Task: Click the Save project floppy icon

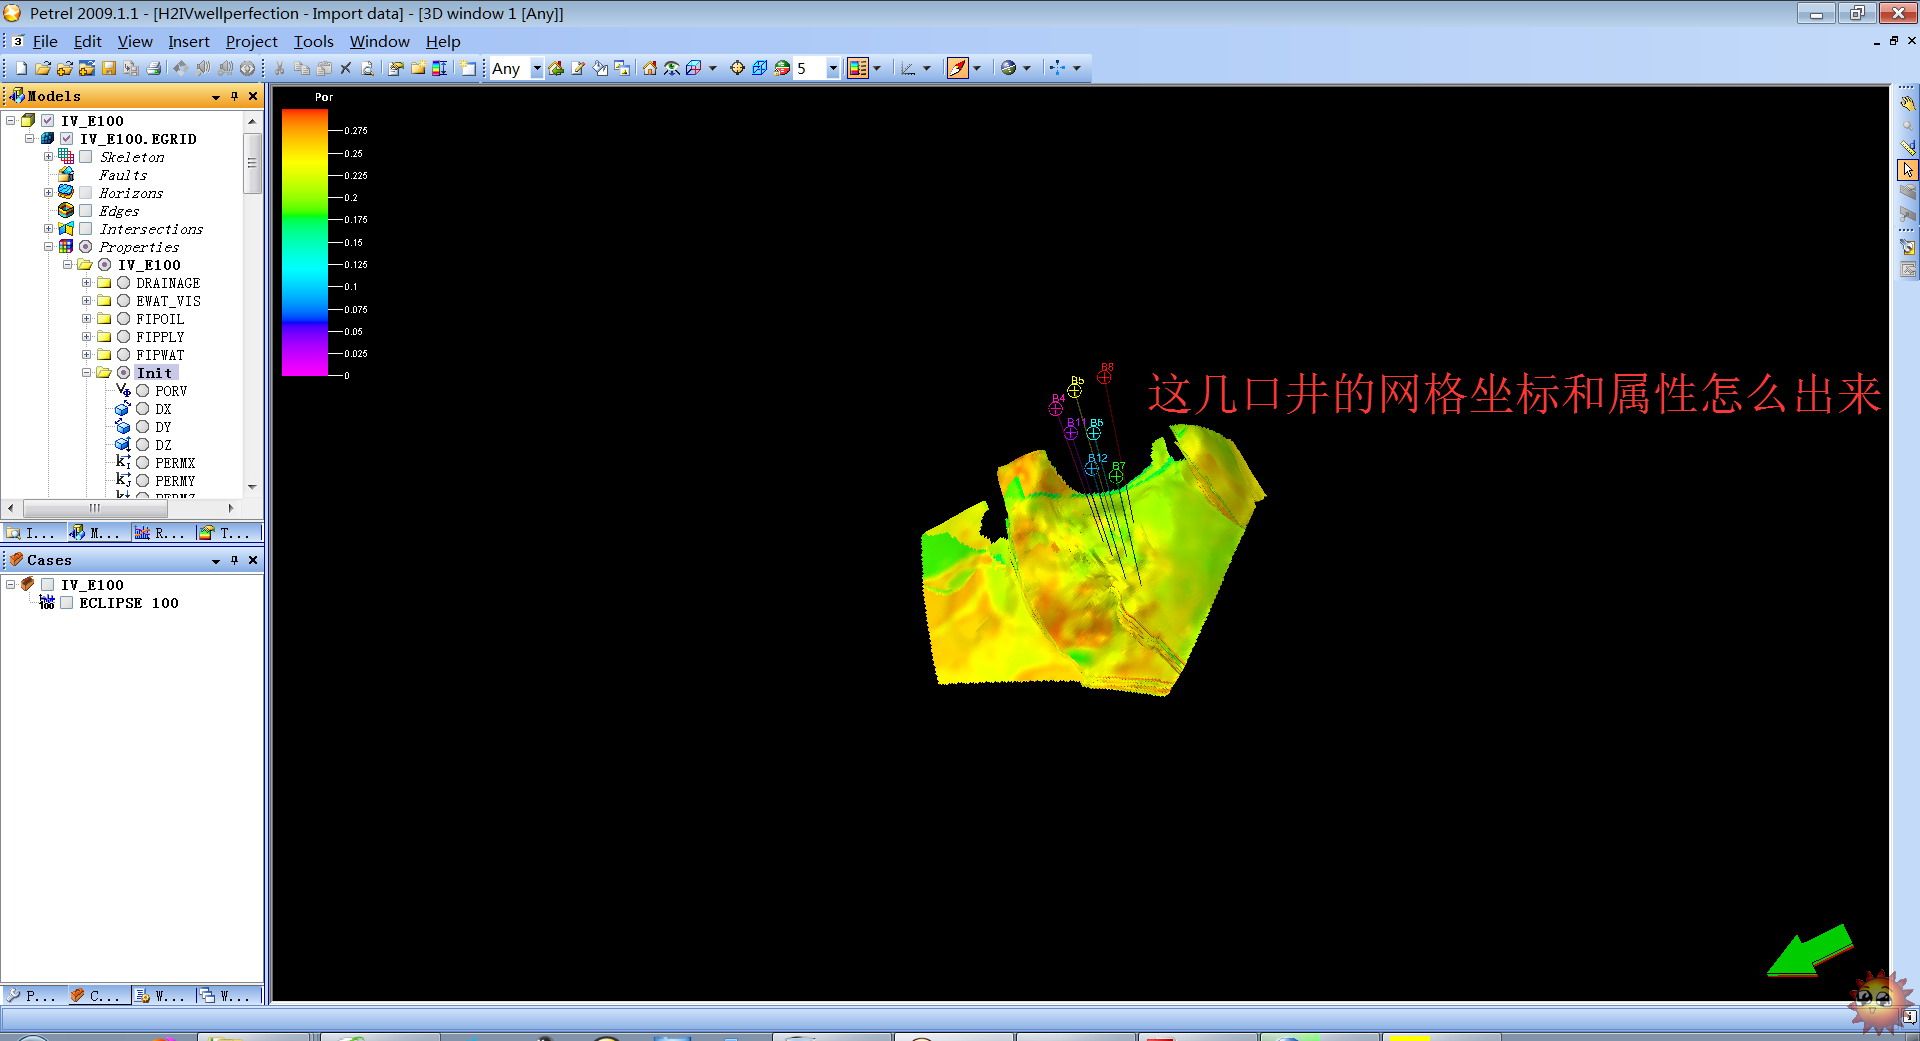Action: pos(109,68)
